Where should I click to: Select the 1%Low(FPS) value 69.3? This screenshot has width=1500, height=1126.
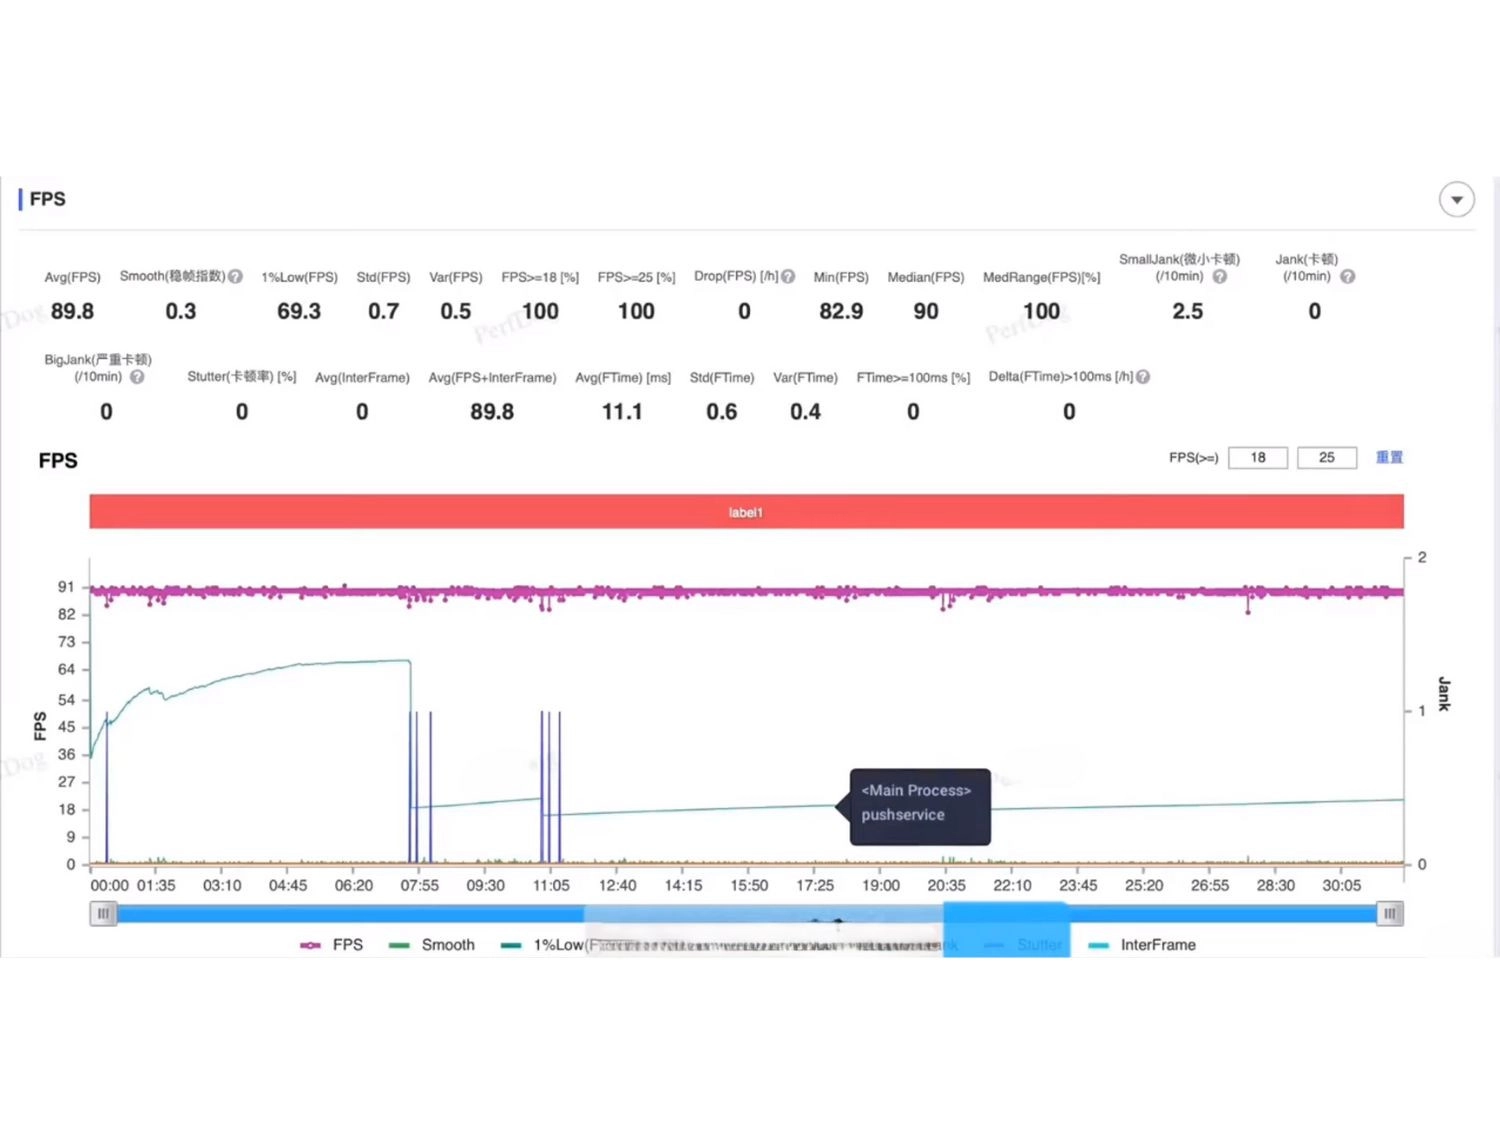299,312
